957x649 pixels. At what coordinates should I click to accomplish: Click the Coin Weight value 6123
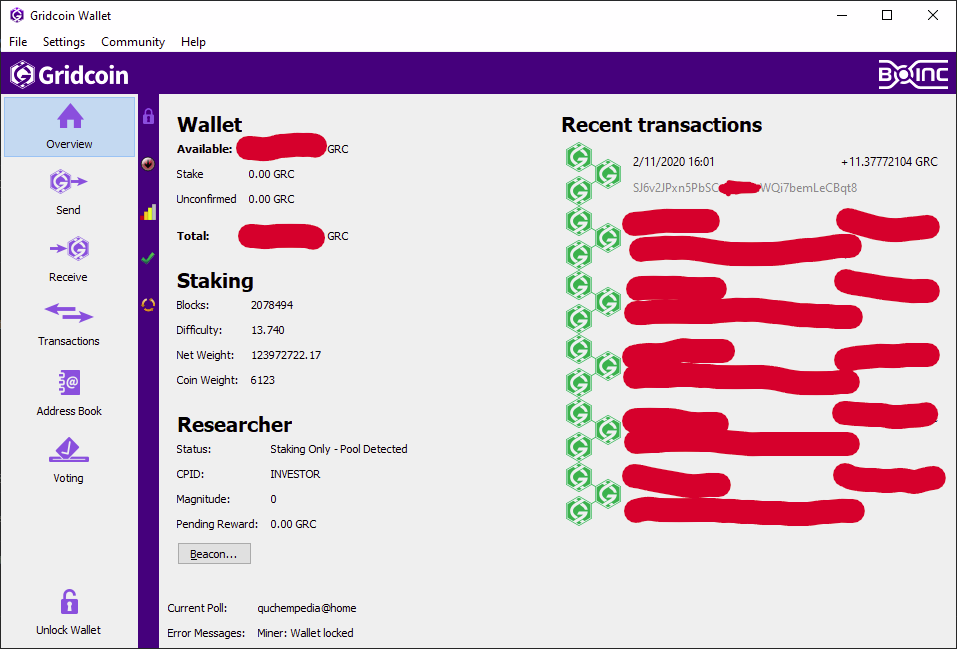pos(262,380)
